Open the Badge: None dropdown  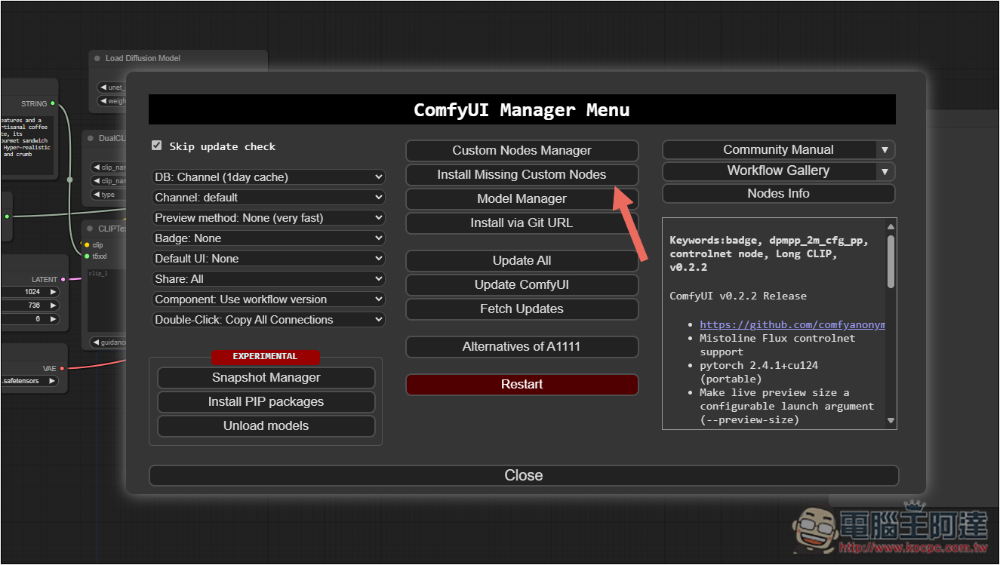[x=268, y=238]
